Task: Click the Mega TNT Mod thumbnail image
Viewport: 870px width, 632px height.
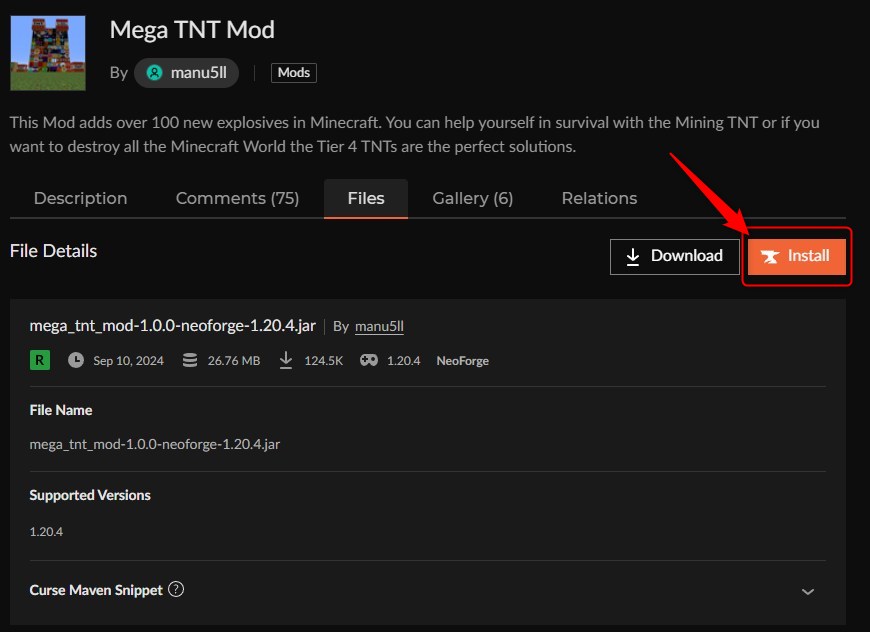Action: click(x=48, y=52)
